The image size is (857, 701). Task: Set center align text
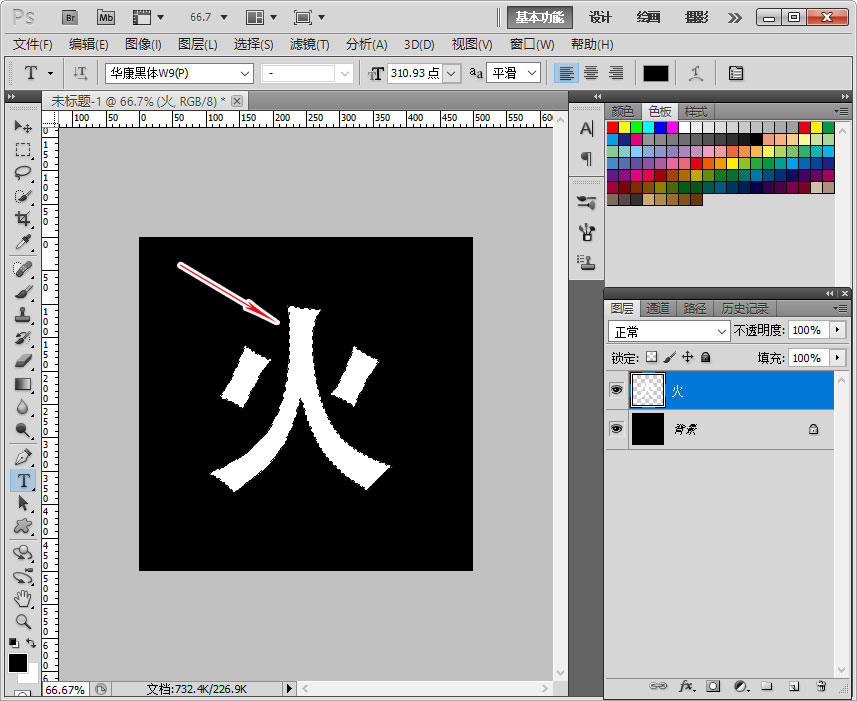pyautogui.click(x=591, y=73)
